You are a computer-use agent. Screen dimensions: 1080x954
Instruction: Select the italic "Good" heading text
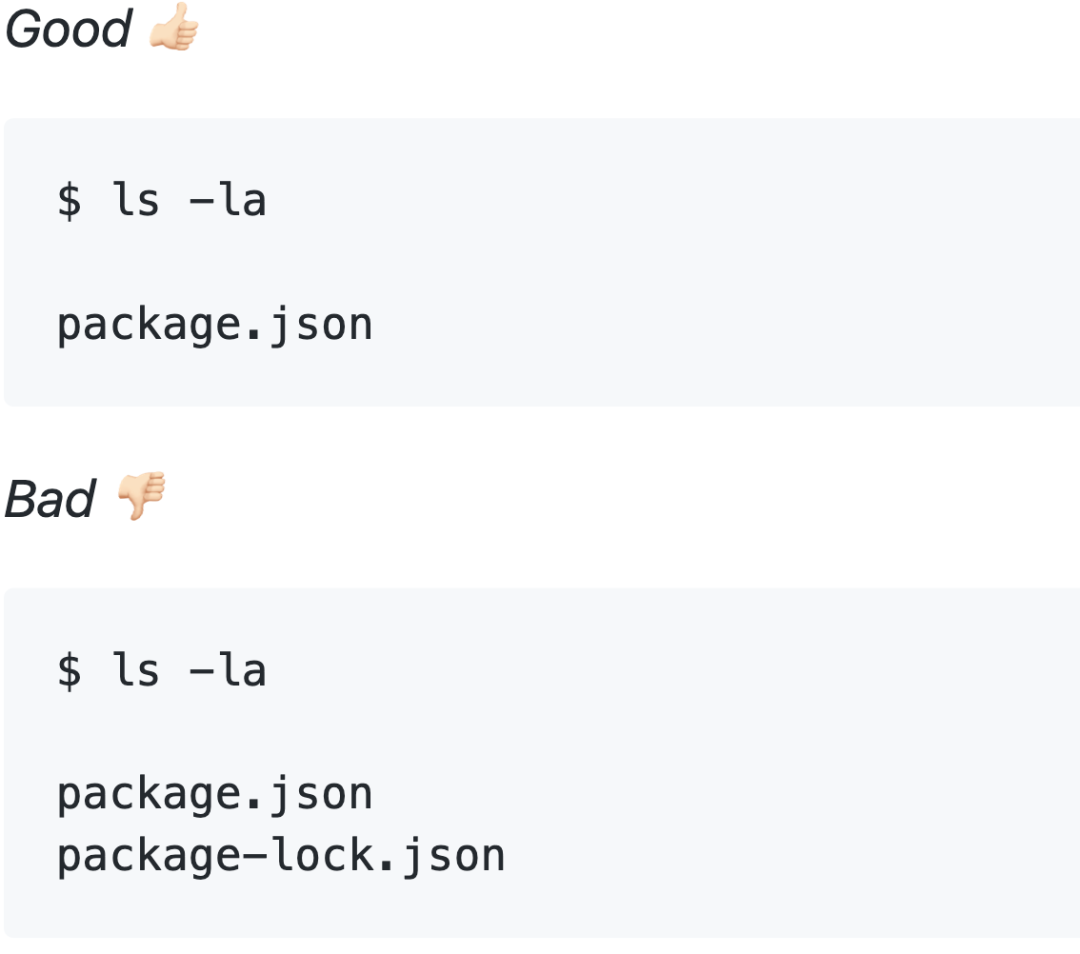(68, 29)
